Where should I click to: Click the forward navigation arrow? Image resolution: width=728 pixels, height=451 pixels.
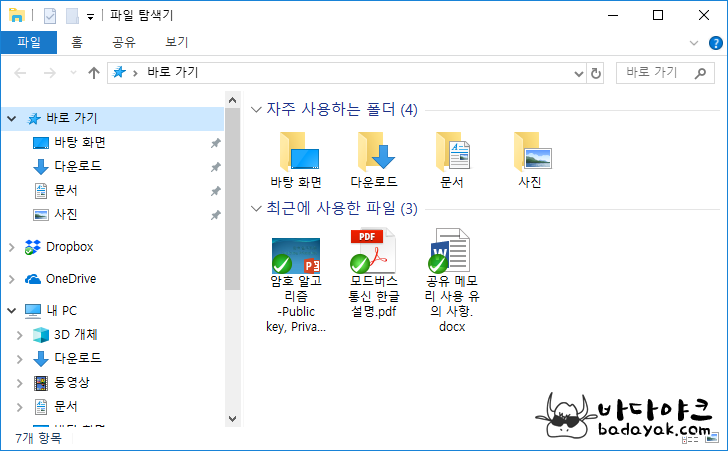coord(50,73)
